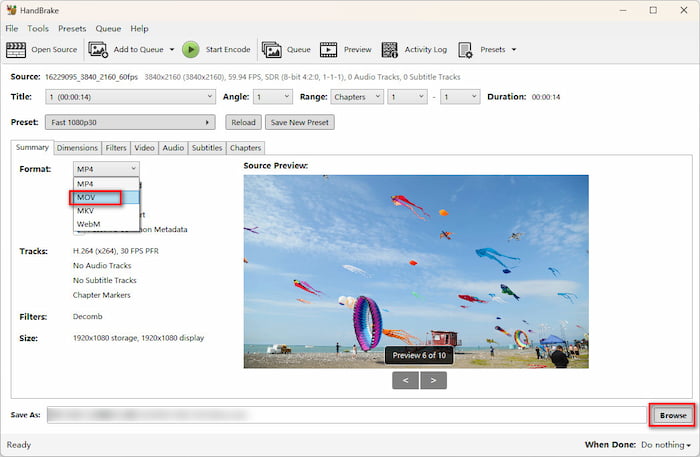Click the 'Ready' status text
700x457 pixels.
tap(19, 445)
